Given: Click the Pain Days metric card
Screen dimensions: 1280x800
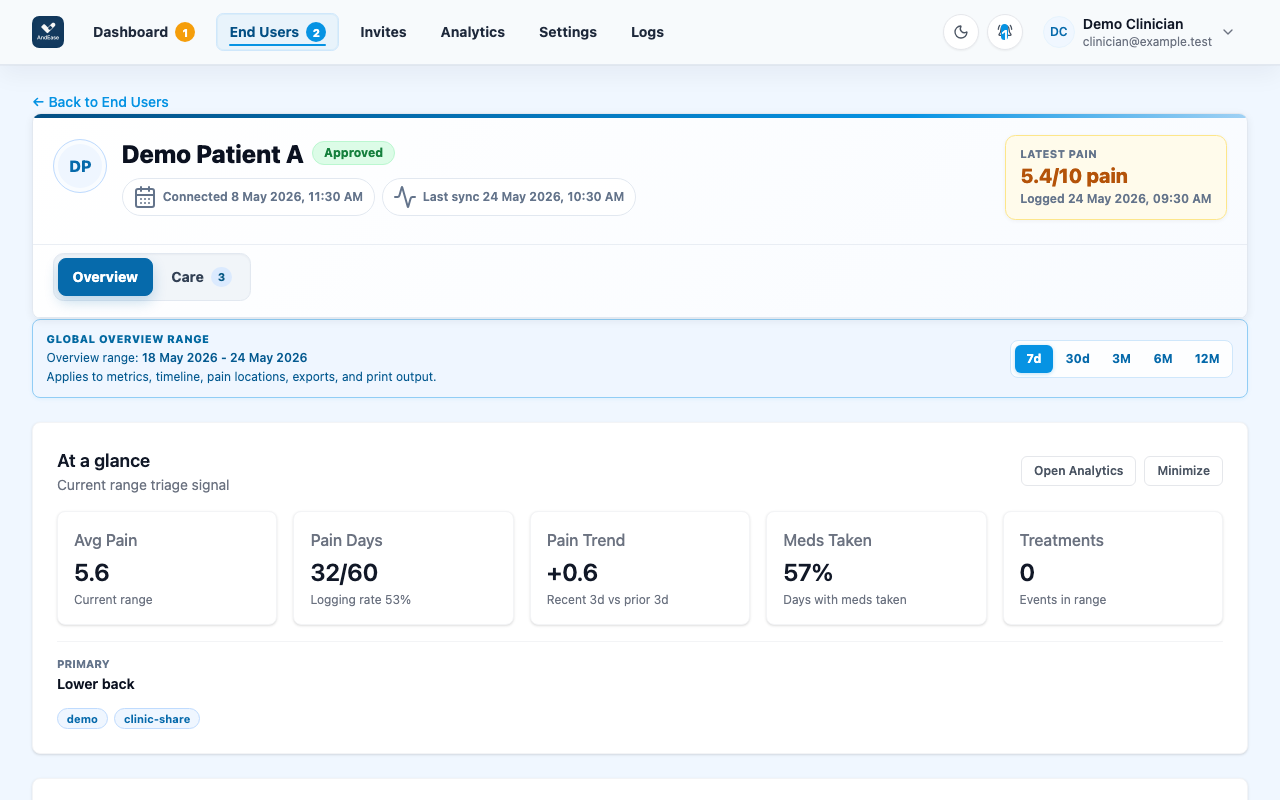Looking at the screenshot, I should (x=403, y=568).
